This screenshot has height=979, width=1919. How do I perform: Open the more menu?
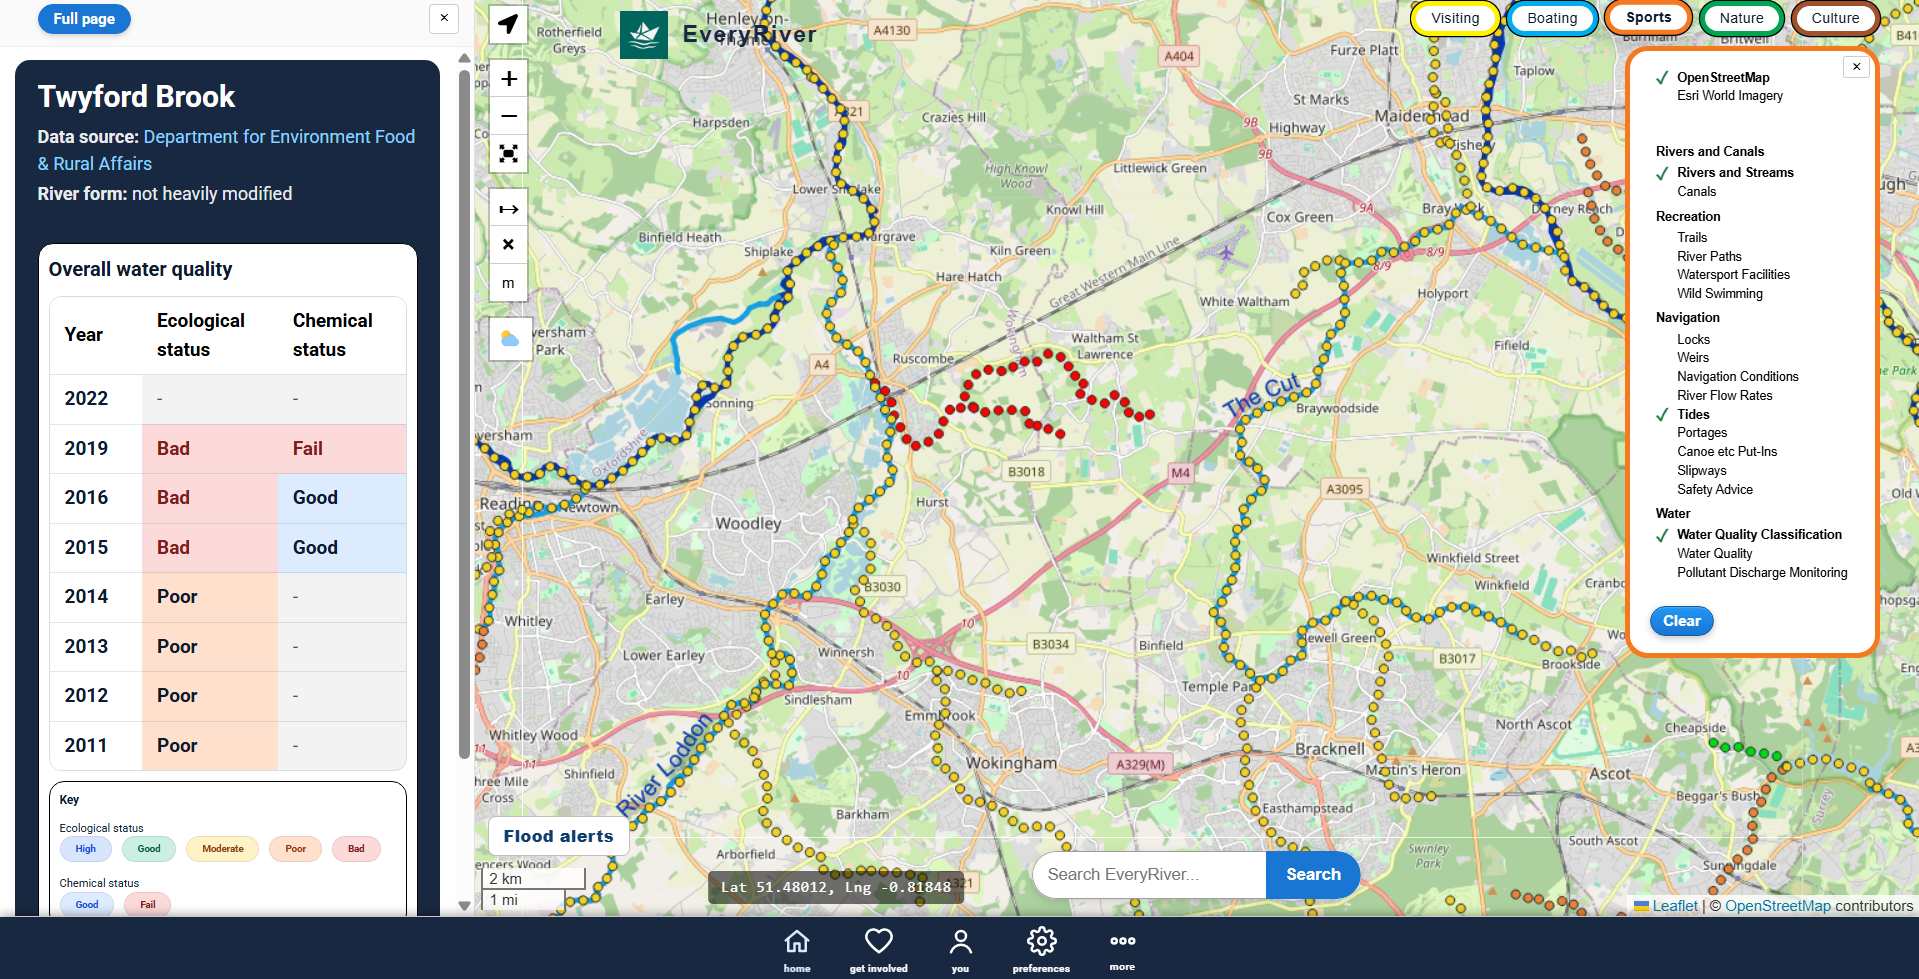[1121, 947]
